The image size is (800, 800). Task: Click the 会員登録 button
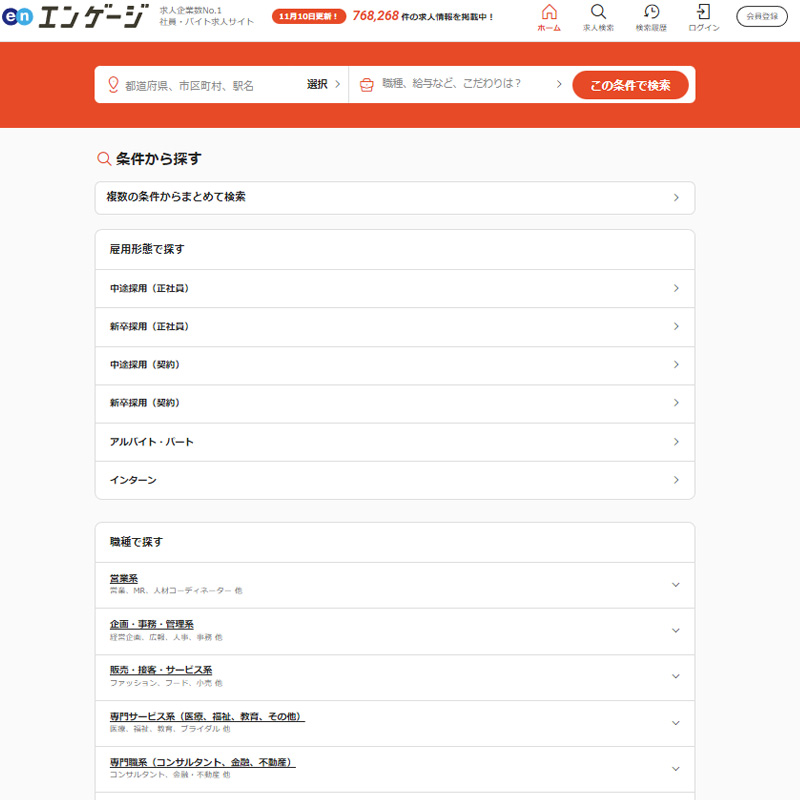point(762,16)
